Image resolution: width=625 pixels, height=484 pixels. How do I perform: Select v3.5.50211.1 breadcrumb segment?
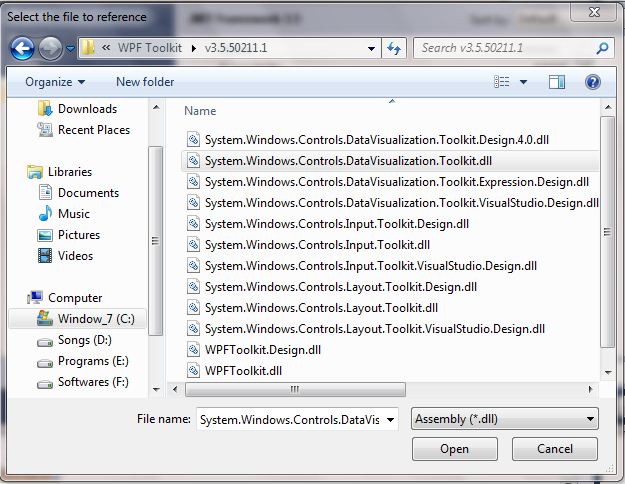pyautogui.click(x=236, y=48)
